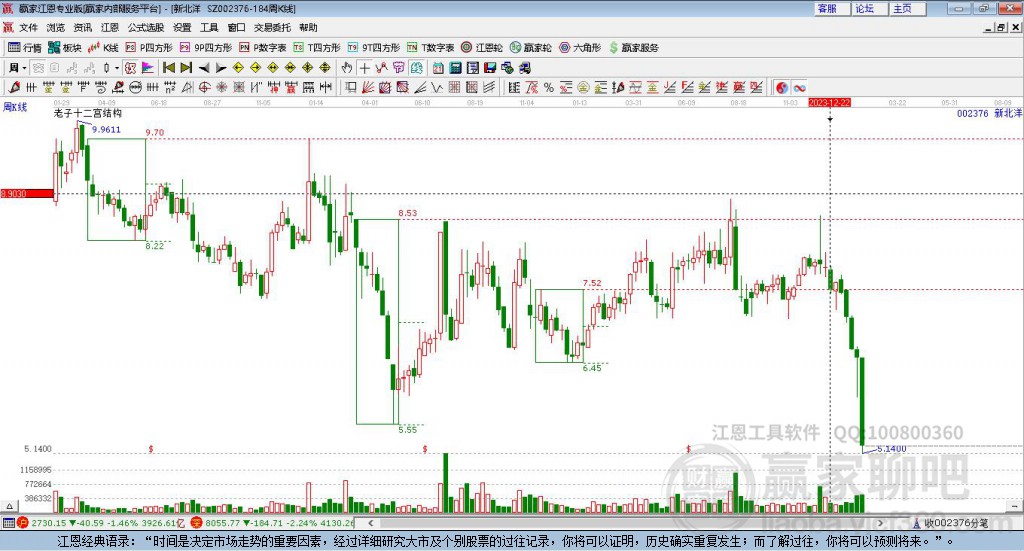Screen dimensions: 1024x551
Task: Jump to last bar icon
Action: pos(186,68)
